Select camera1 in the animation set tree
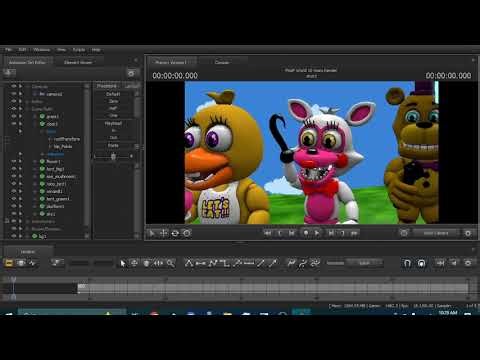Viewport: 480px width, 360px height. (51, 94)
